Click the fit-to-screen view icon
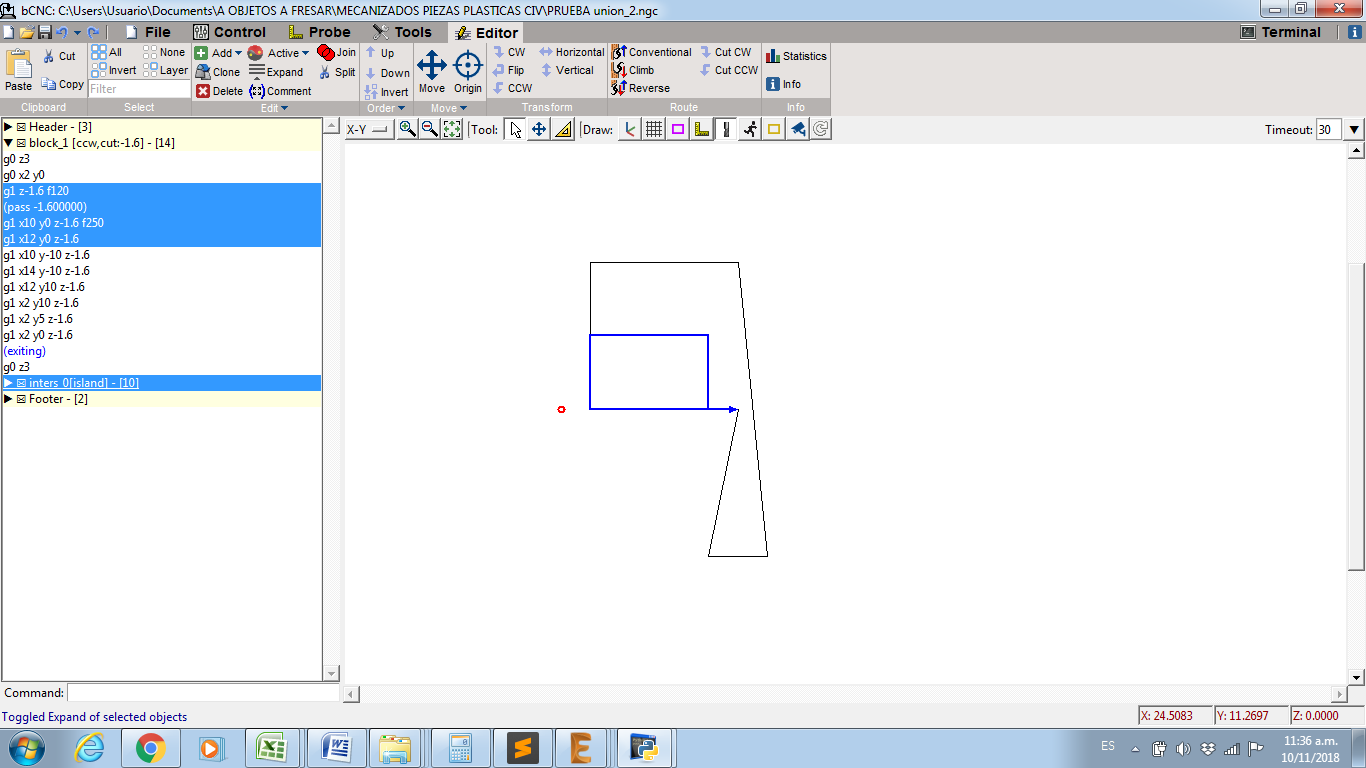Screen dimensions: 1366x768 pos(452,129)
